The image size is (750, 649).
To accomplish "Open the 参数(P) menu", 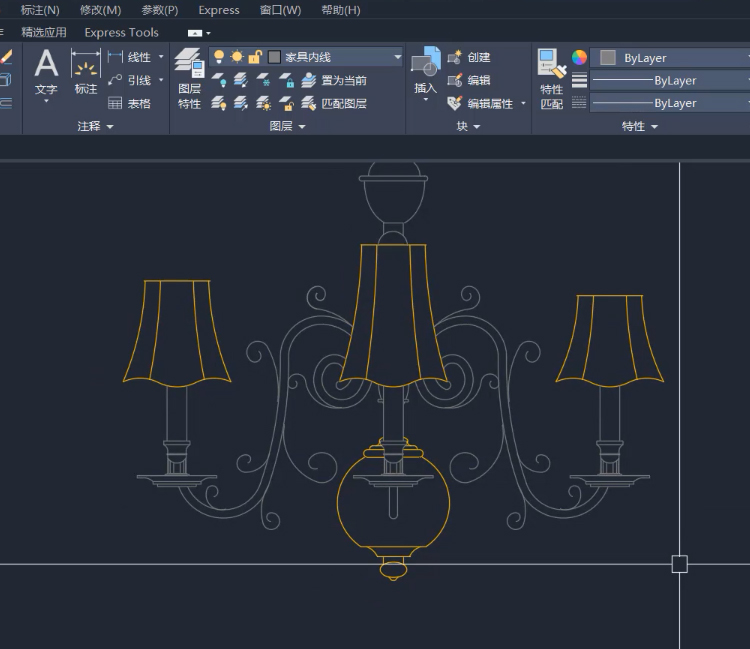I will (x=160, y=10).
